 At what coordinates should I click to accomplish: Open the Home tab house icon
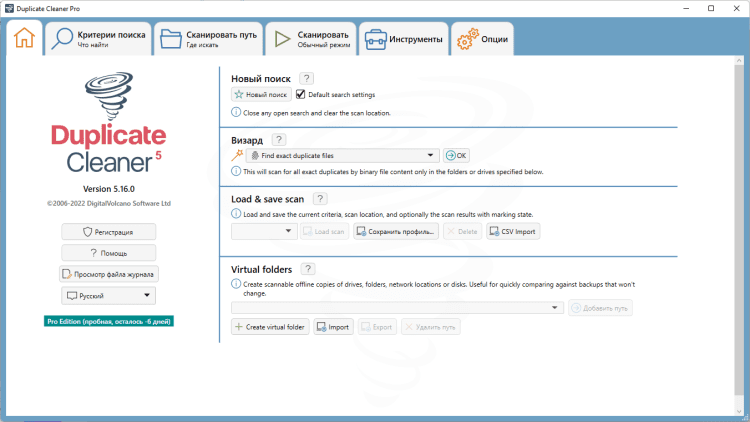click(24, 38)
